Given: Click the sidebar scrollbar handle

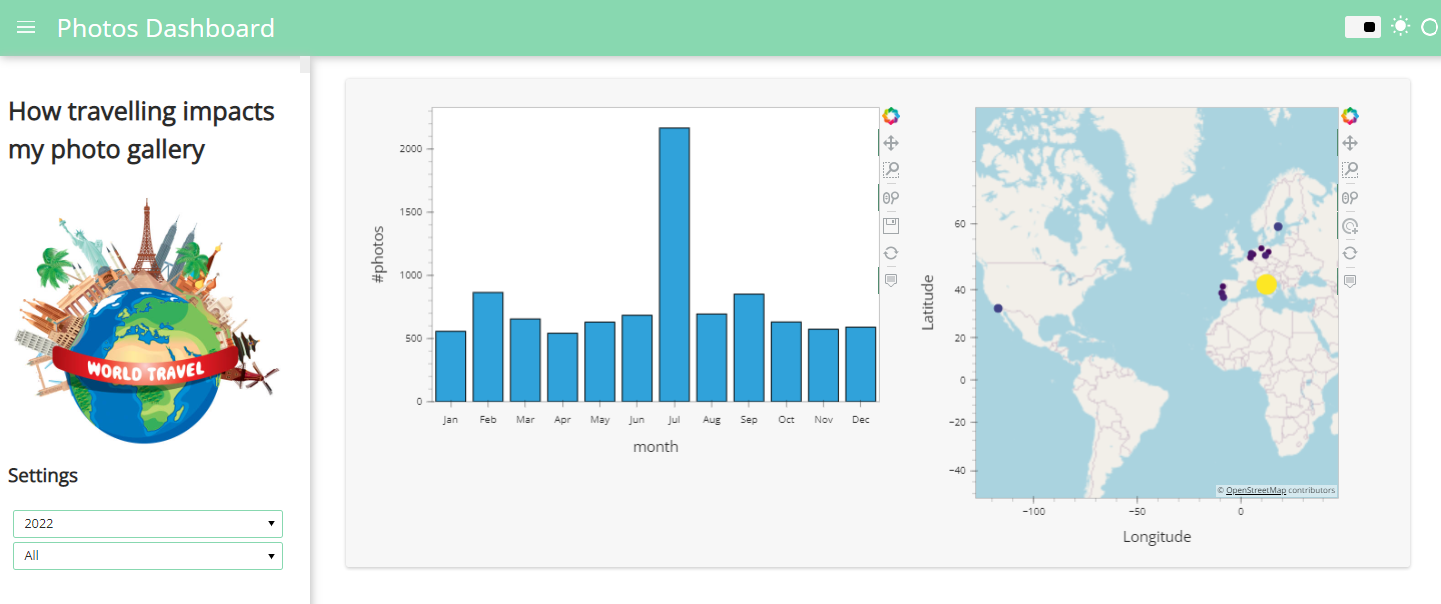Looking at the screenshot, I should click(305, 65).
